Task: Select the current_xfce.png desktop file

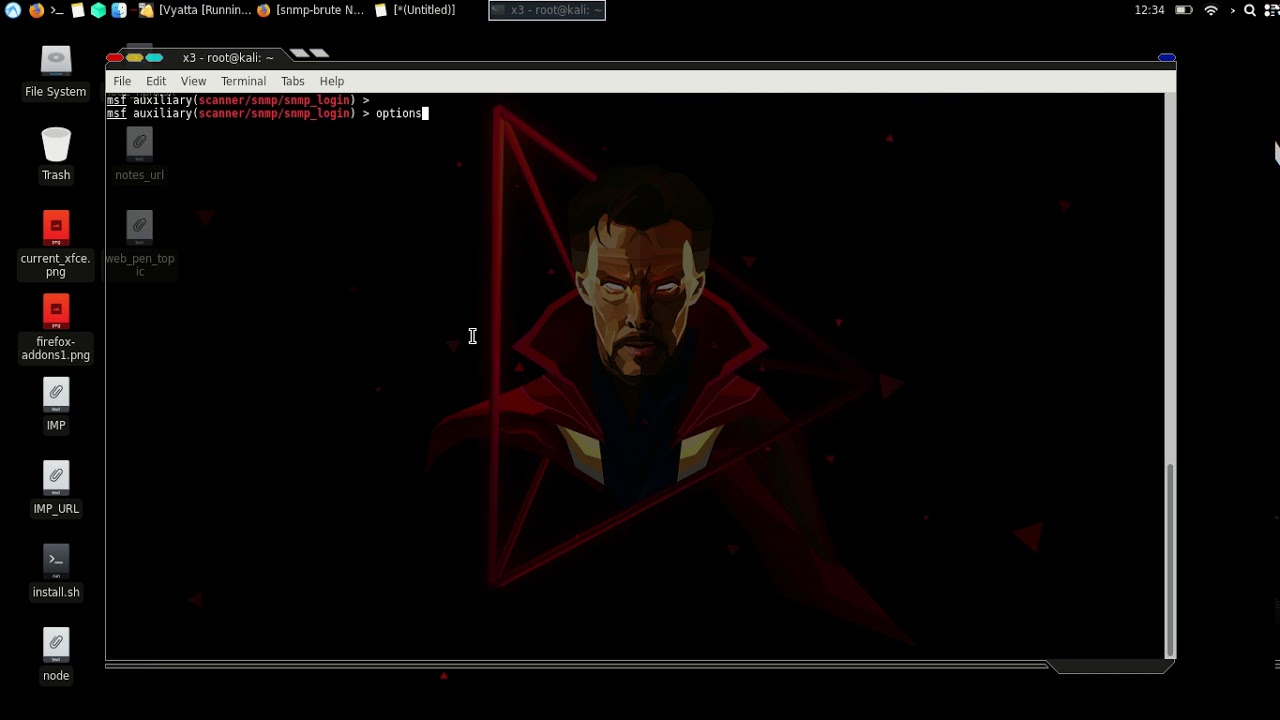Action: point(55,244)
